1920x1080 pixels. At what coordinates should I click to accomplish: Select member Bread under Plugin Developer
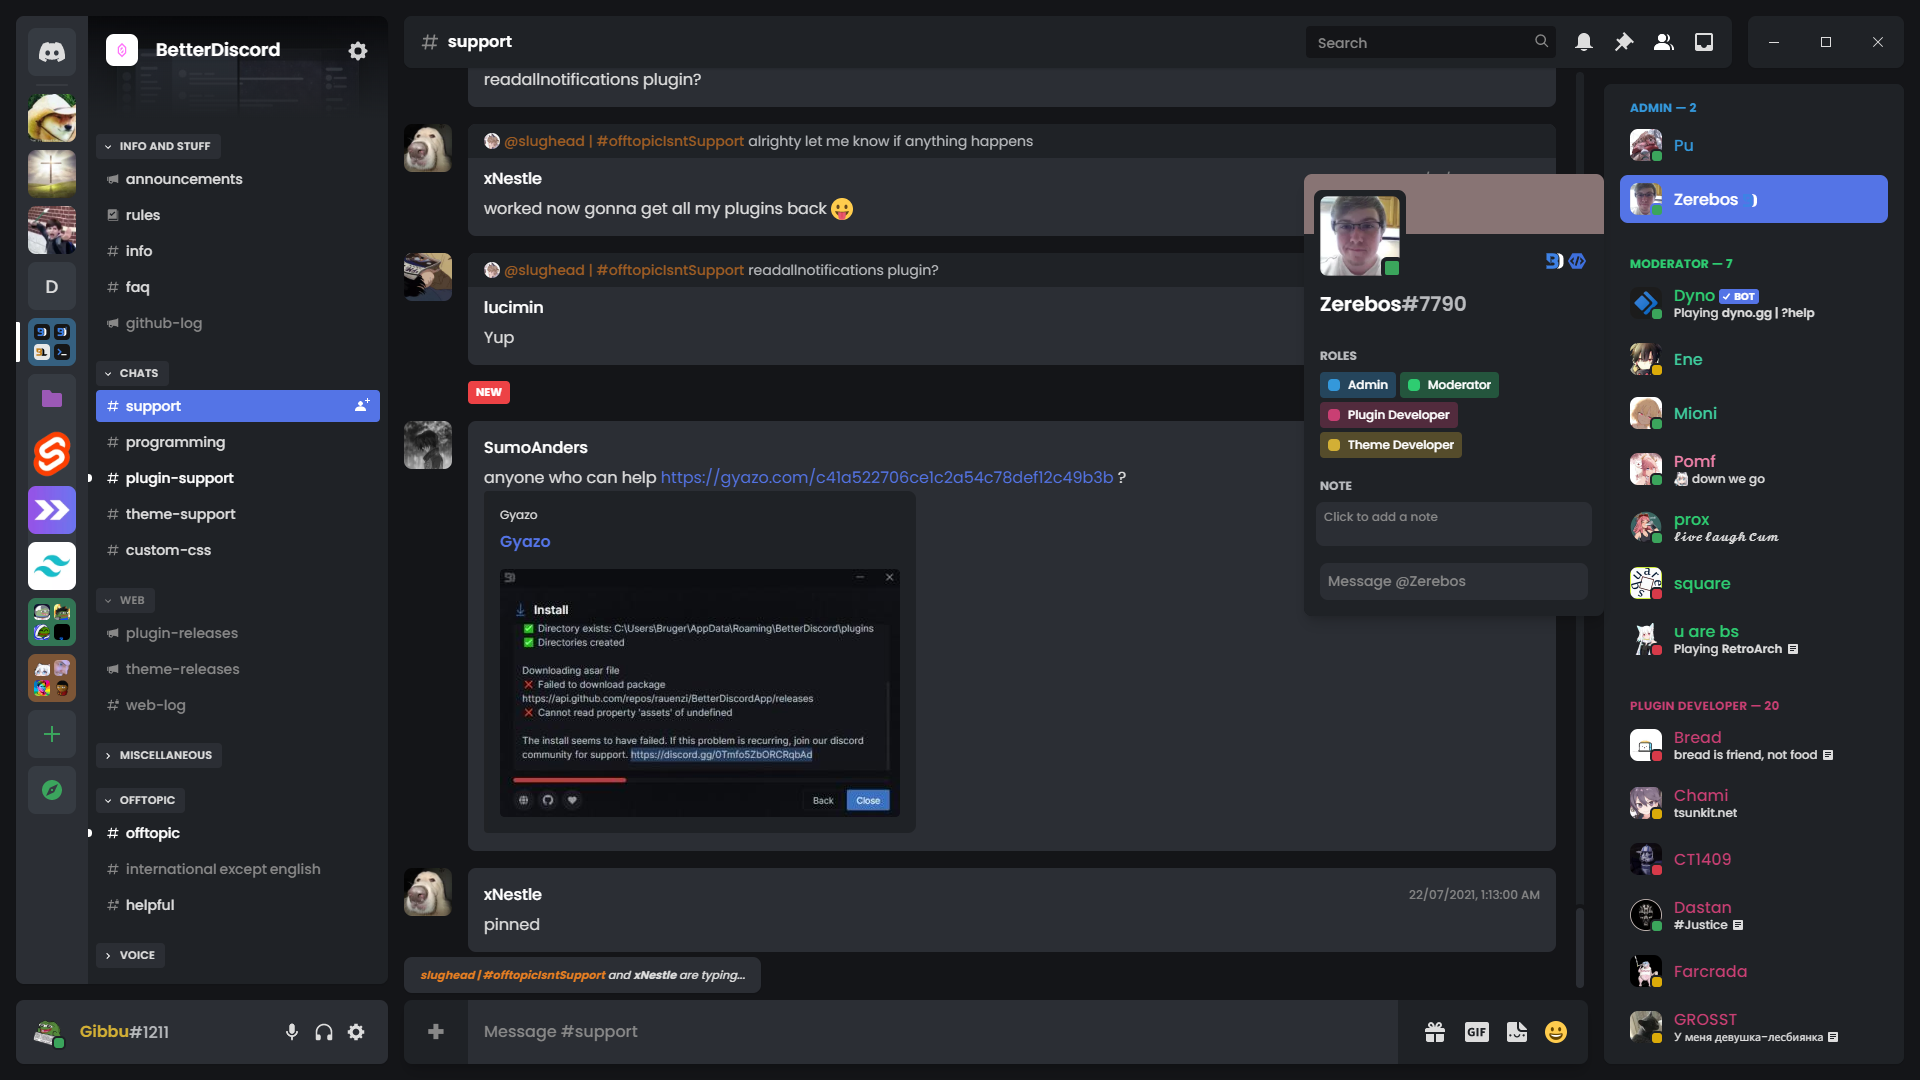coord(1754,745)
